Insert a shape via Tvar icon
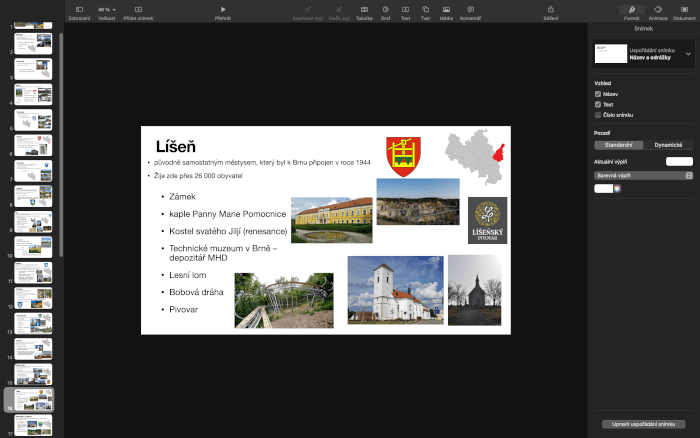Screen dimensions: 700x438 pyautogui.click(x=425, y=9)
